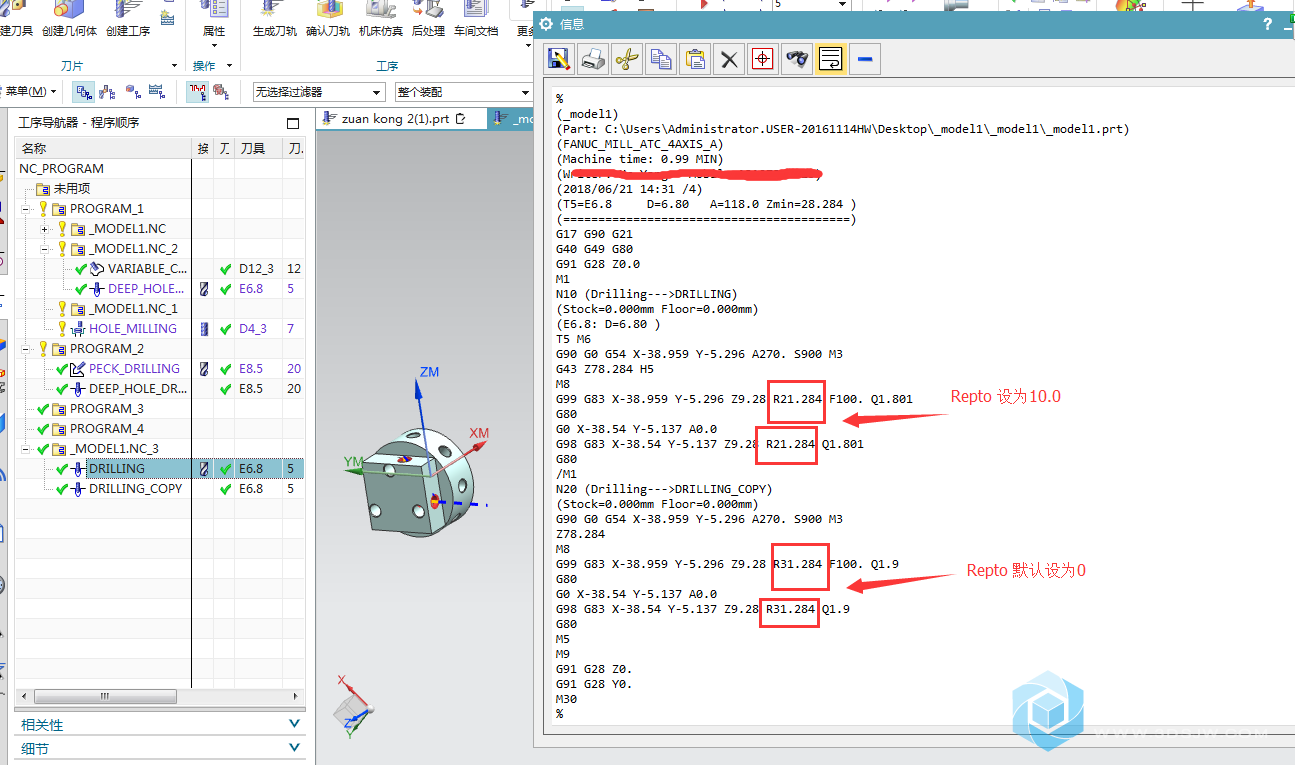Image resolution: width=1295 pixels, height=765 pixels.
Task: Select the VARIABLE_C... operation row
Action: (147, 269)
